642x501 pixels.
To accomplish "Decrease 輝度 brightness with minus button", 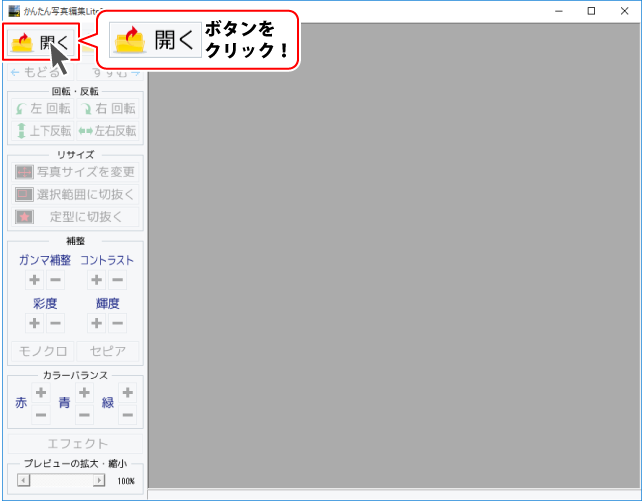I will click(x=118, y=323).
